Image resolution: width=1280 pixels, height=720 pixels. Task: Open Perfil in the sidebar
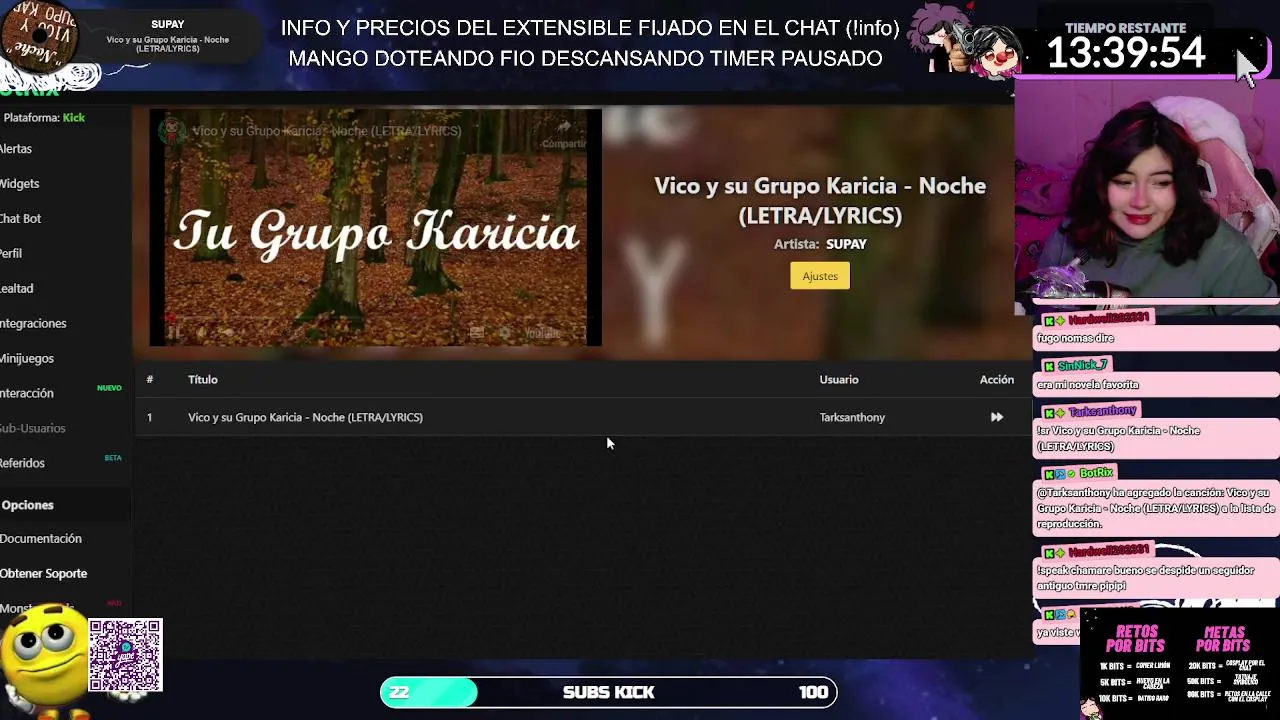pos(11,254)
